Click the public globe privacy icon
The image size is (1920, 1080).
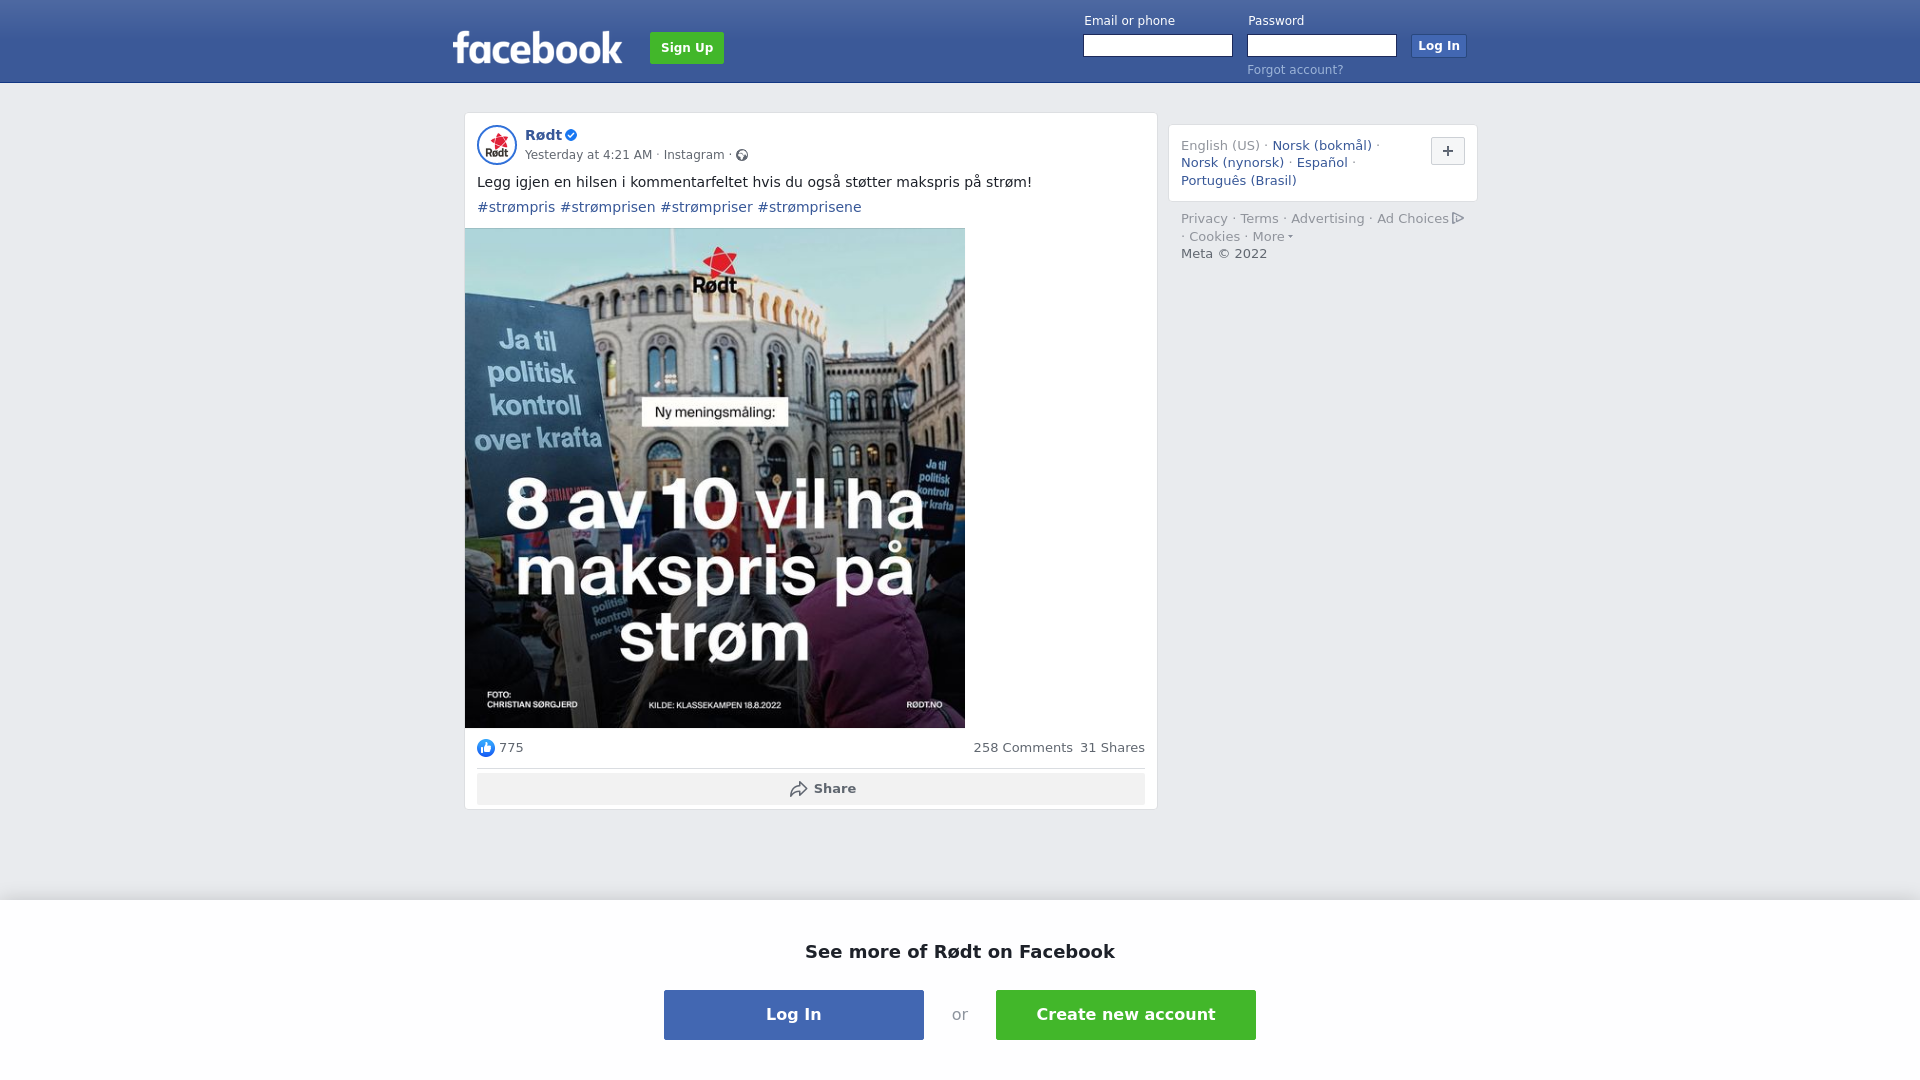[742, 155]
